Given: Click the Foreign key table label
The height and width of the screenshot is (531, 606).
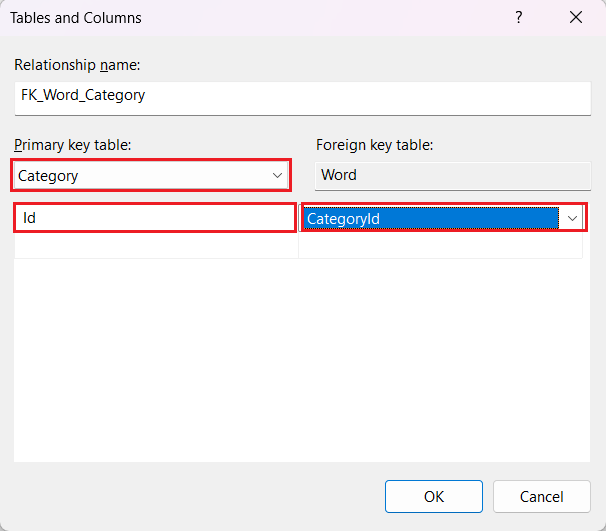Looking at the screenshot, I should pyautogui.click(x=374, y=145).
